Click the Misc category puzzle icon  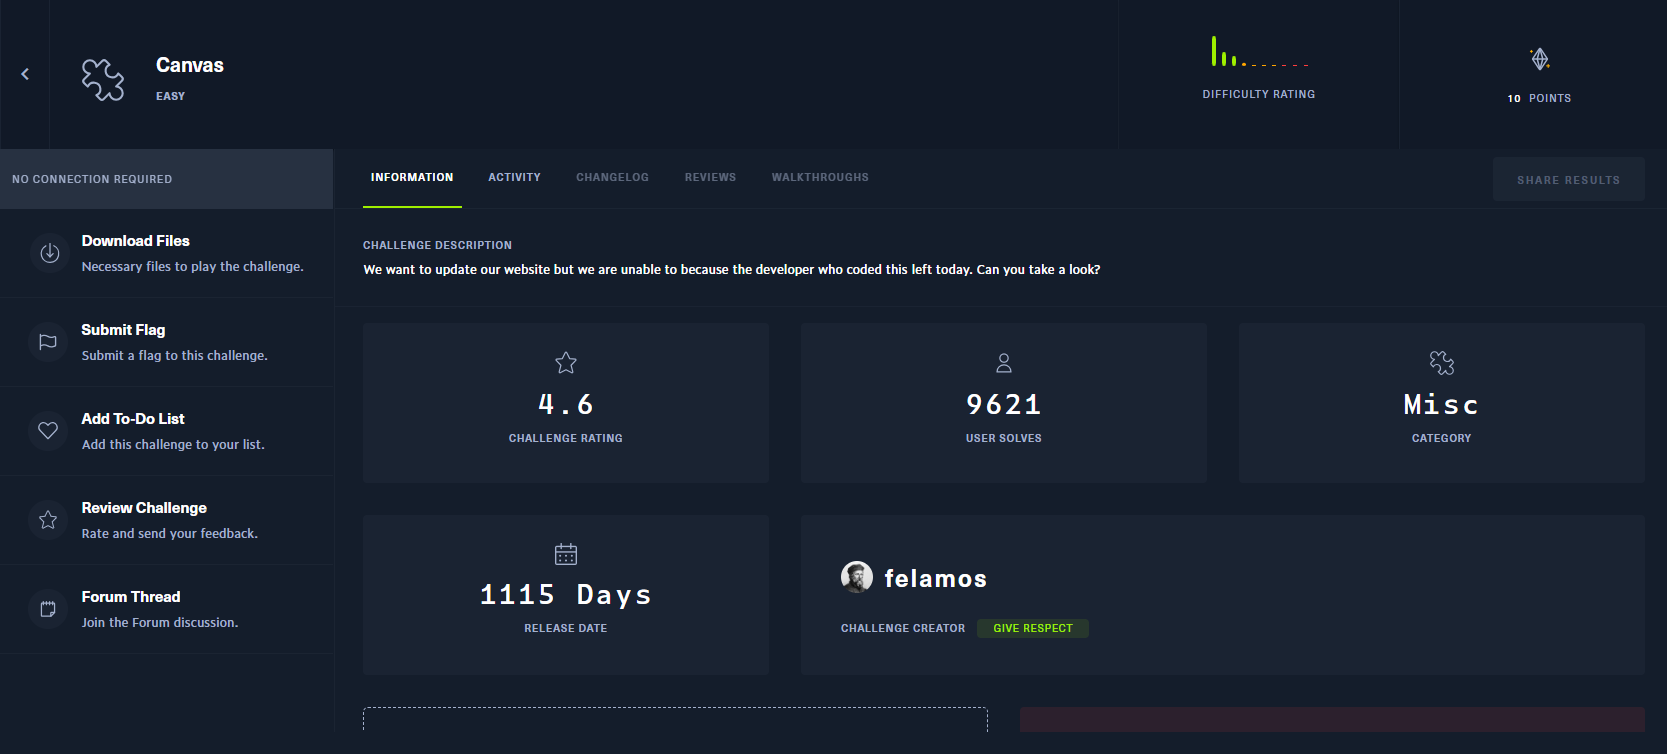tap(1441, 363)
